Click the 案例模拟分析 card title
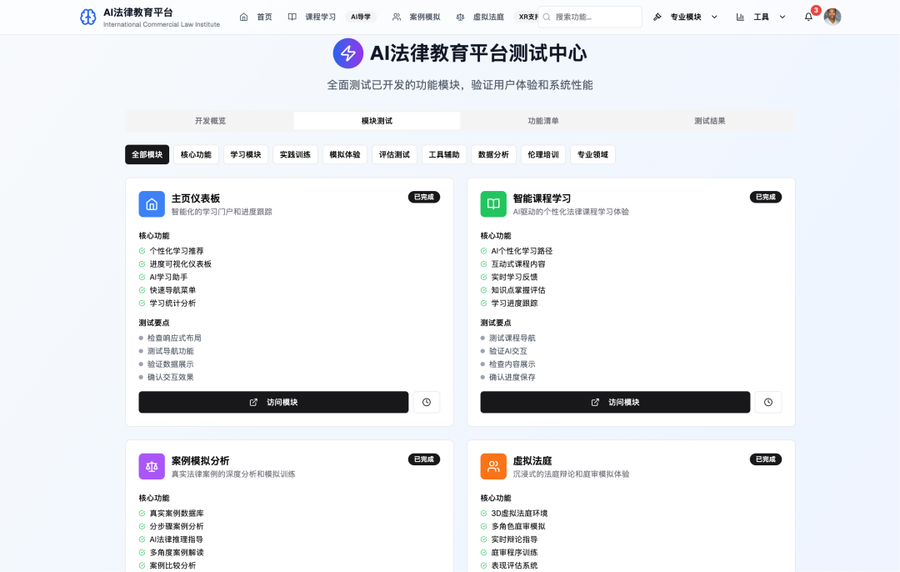 [x=200, y=461]
